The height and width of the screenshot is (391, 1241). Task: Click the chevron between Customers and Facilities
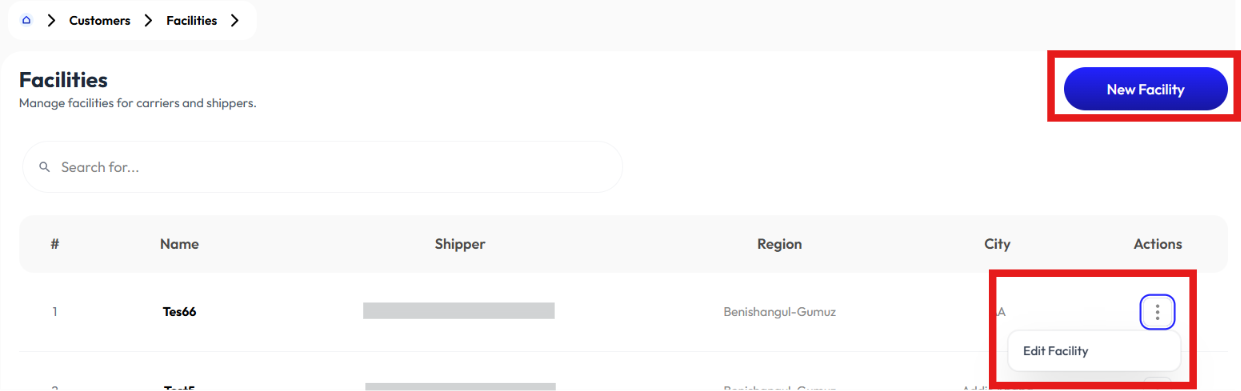tap(148, 20)
